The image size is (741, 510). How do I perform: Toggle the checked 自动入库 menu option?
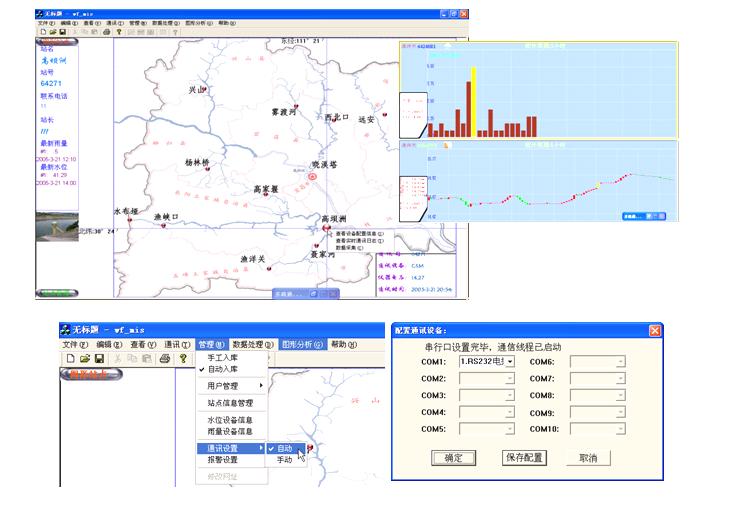229,369
